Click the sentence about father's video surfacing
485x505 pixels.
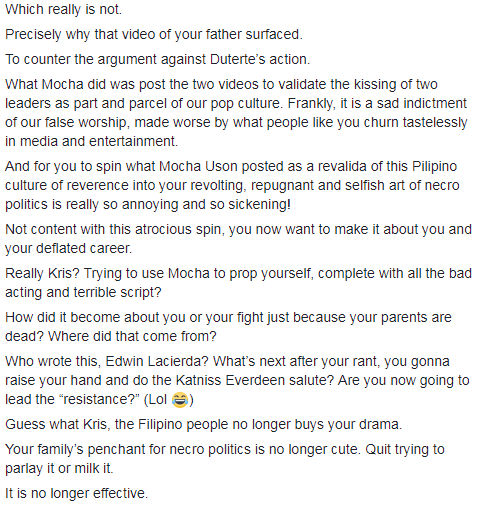pos(154,34)
